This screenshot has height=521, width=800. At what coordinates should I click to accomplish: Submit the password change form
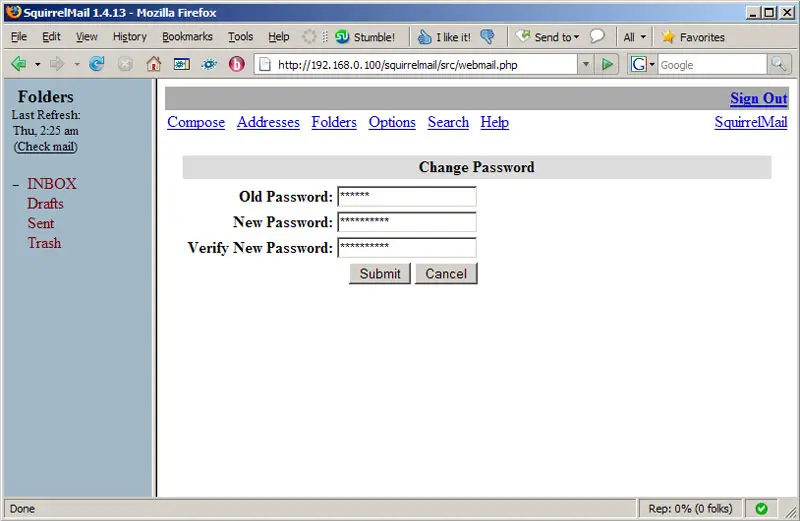pos(380,274)
